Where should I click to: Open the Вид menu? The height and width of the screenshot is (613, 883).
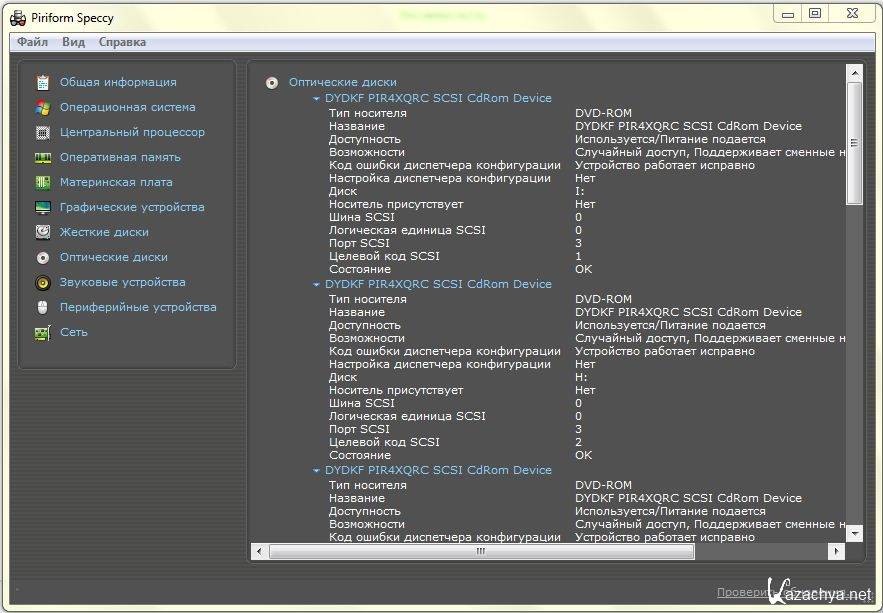pyautogui.click(x=73, y=42)
